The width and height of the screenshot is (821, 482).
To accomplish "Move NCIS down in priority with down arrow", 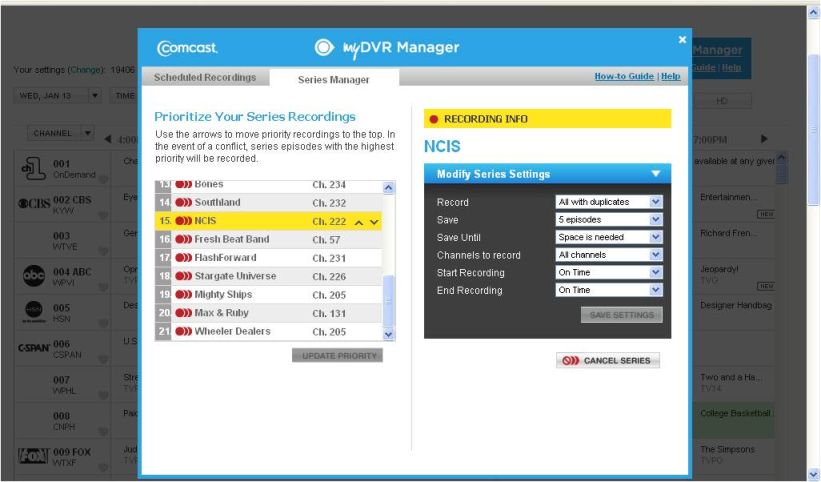I will pyautogui.click(x=374, y=222).
